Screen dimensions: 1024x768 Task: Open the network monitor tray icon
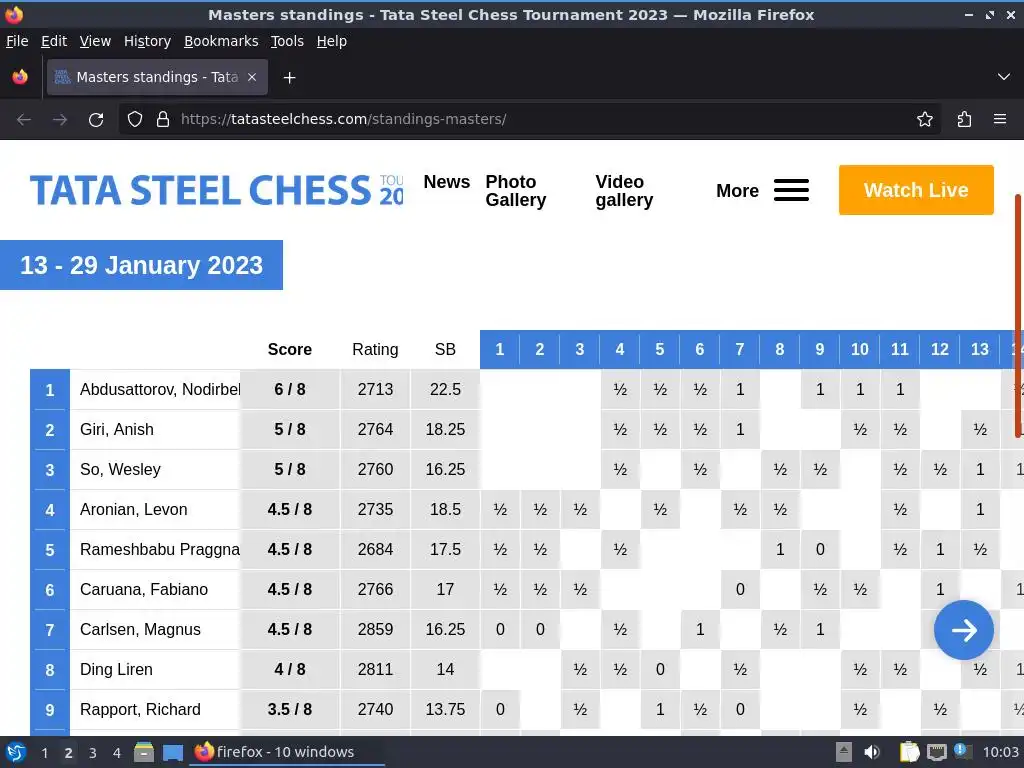click(x=936, y=752)
